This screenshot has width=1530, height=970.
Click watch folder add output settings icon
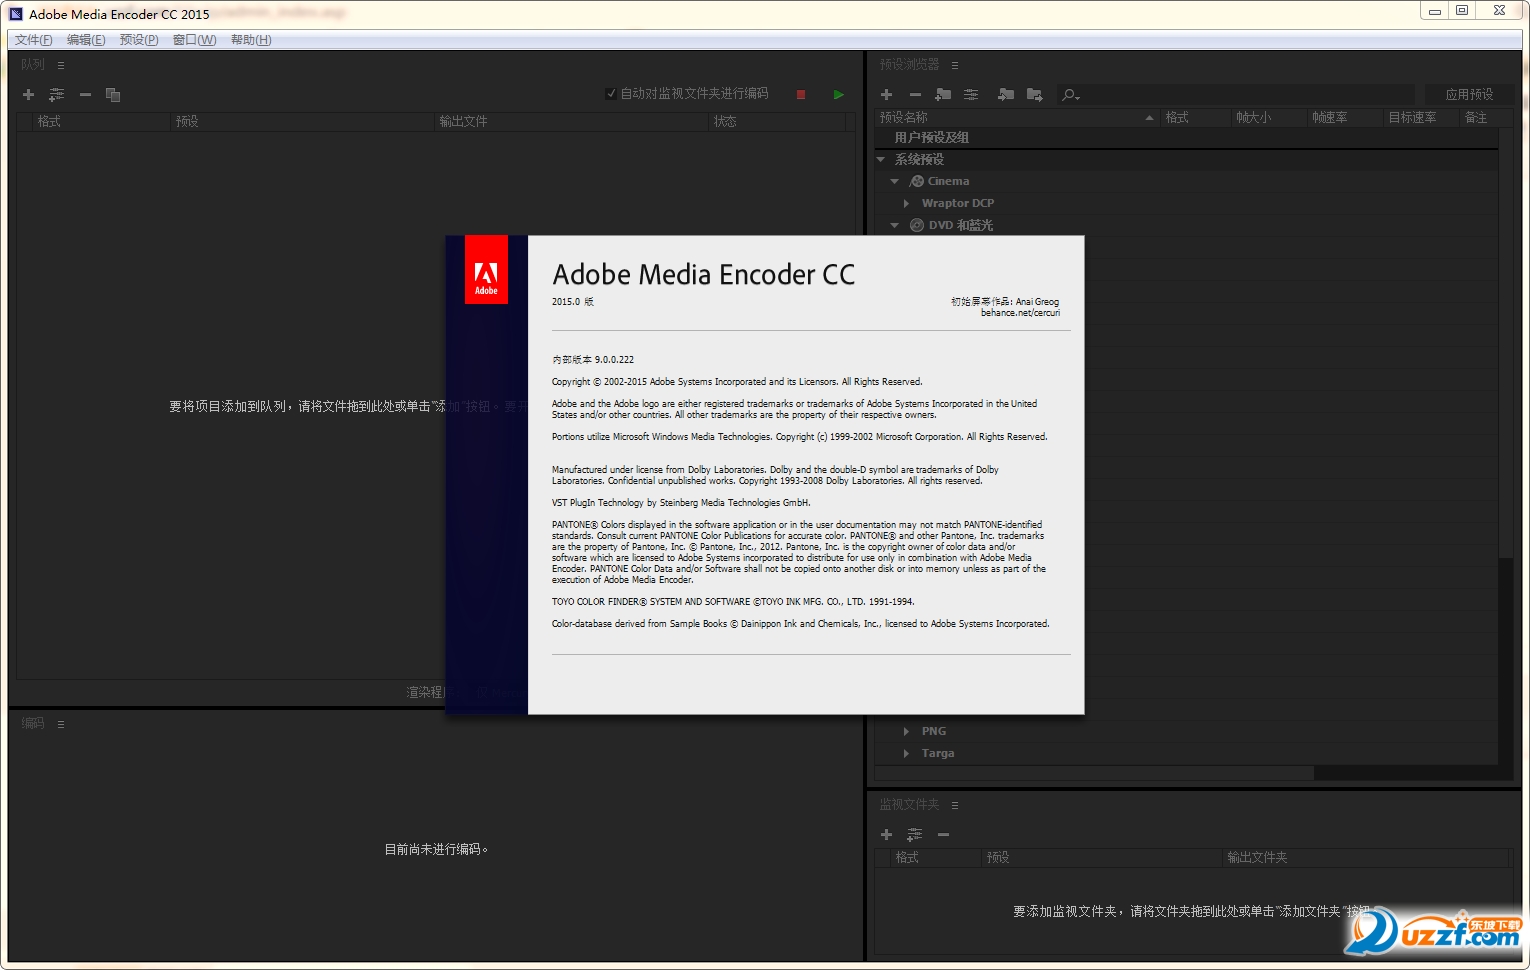tap(914, 834)
